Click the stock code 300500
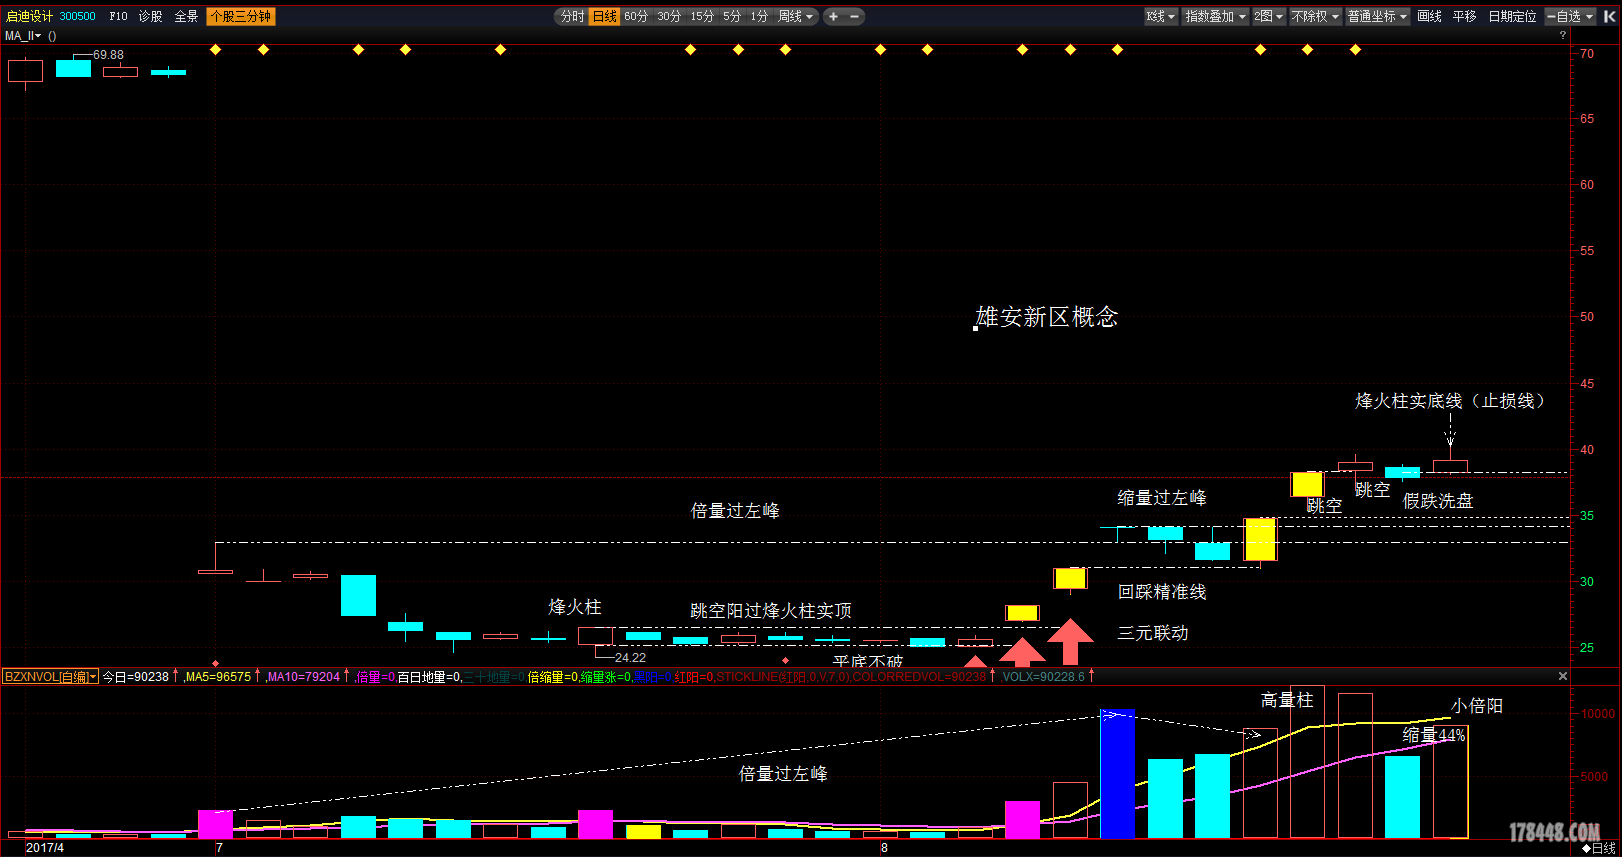This screenshot has width=1622, height=857. pos(78,16)
